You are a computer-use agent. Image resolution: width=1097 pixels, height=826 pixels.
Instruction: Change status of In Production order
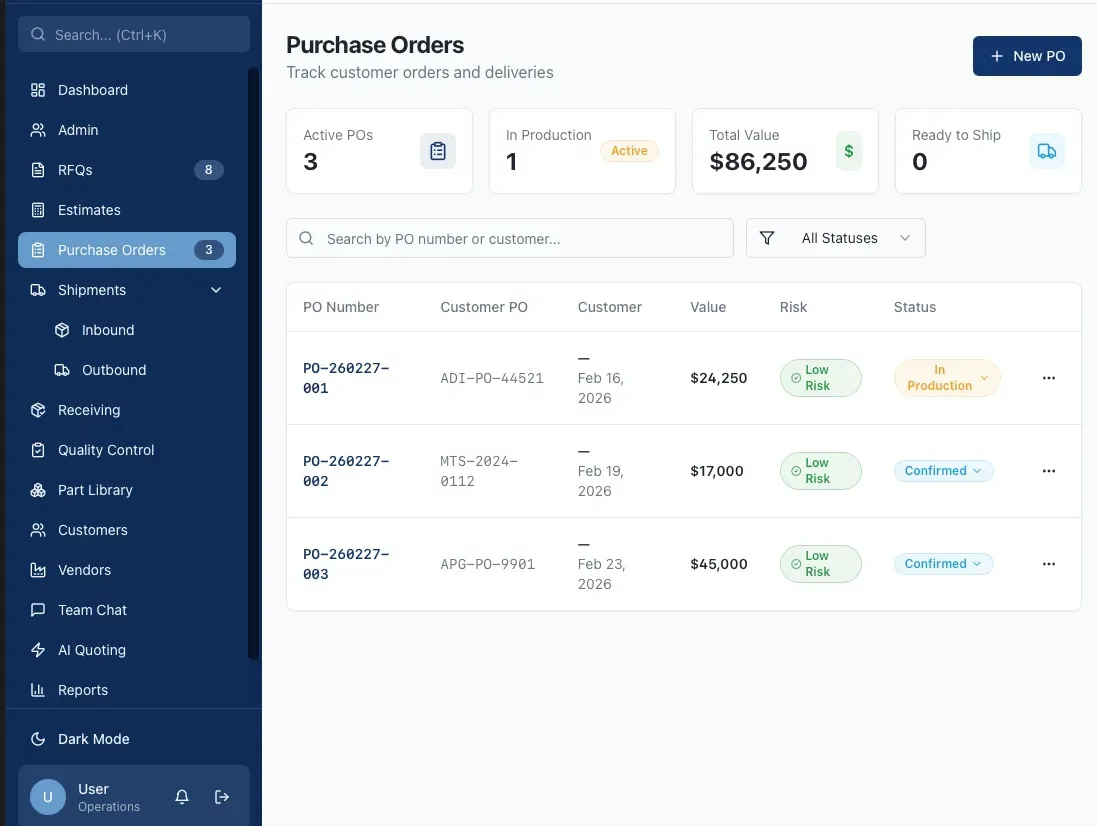click(947, 378)
